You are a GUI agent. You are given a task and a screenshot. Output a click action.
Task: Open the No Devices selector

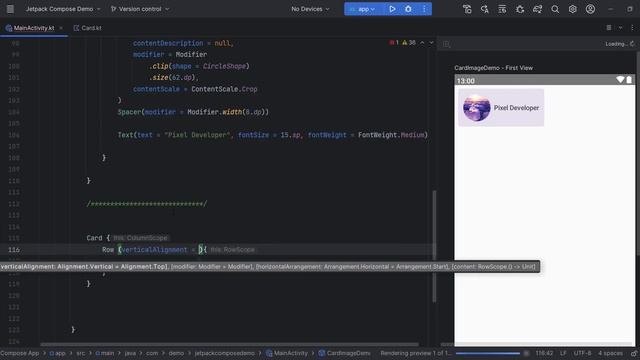click(x=310, y=9)
